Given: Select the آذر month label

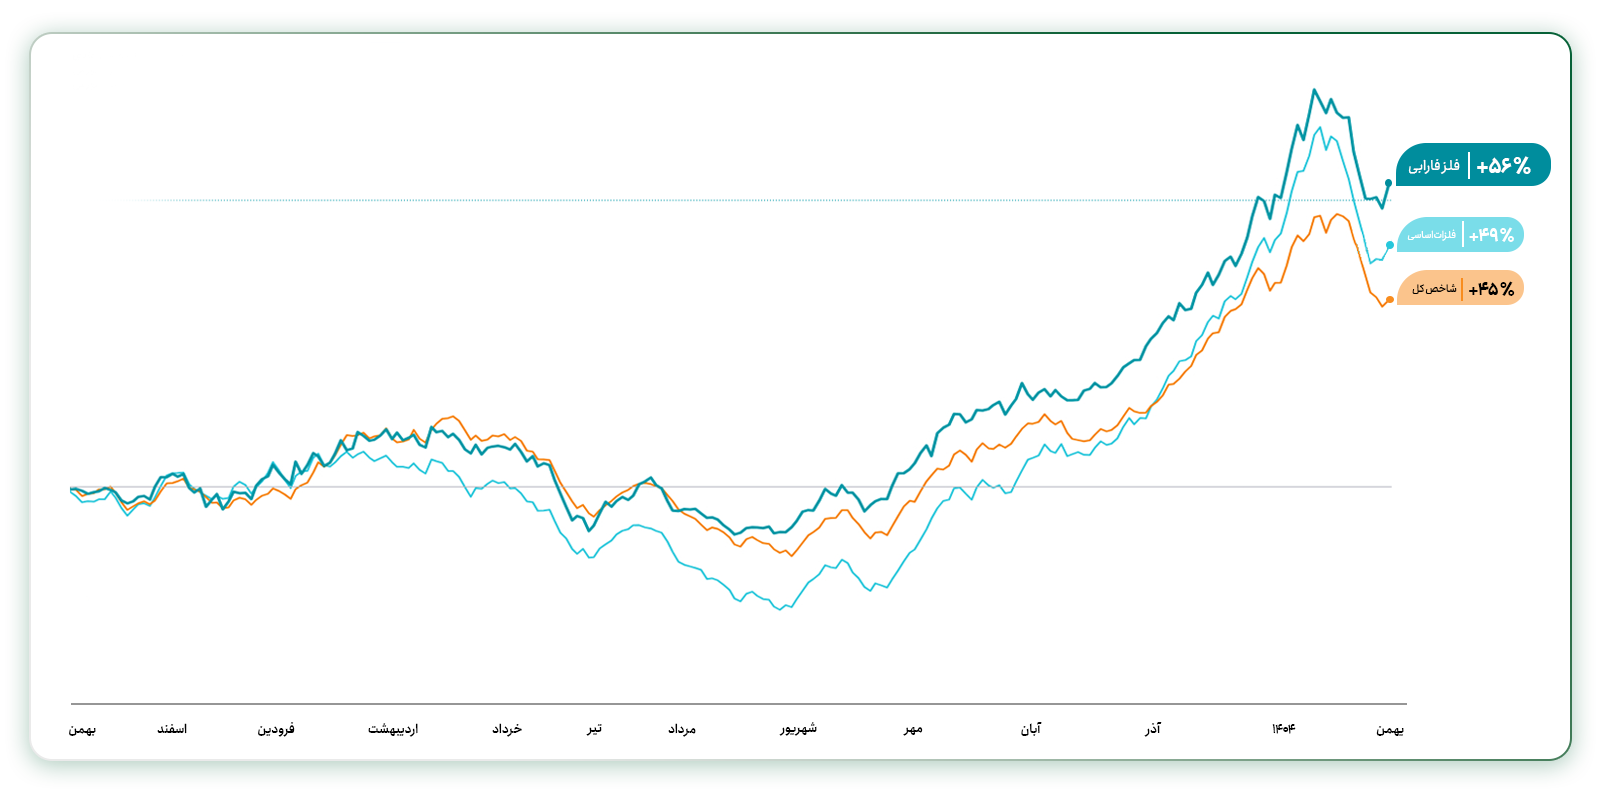Looking at the screenshot, I should point(1153,729).
